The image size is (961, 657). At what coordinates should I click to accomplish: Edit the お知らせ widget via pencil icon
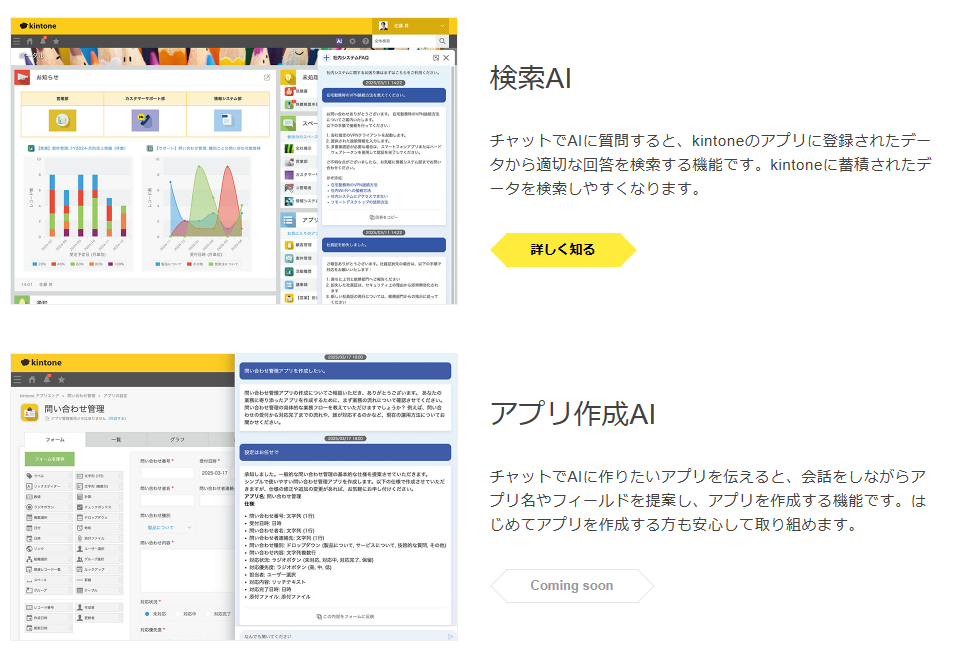point(267,77)
